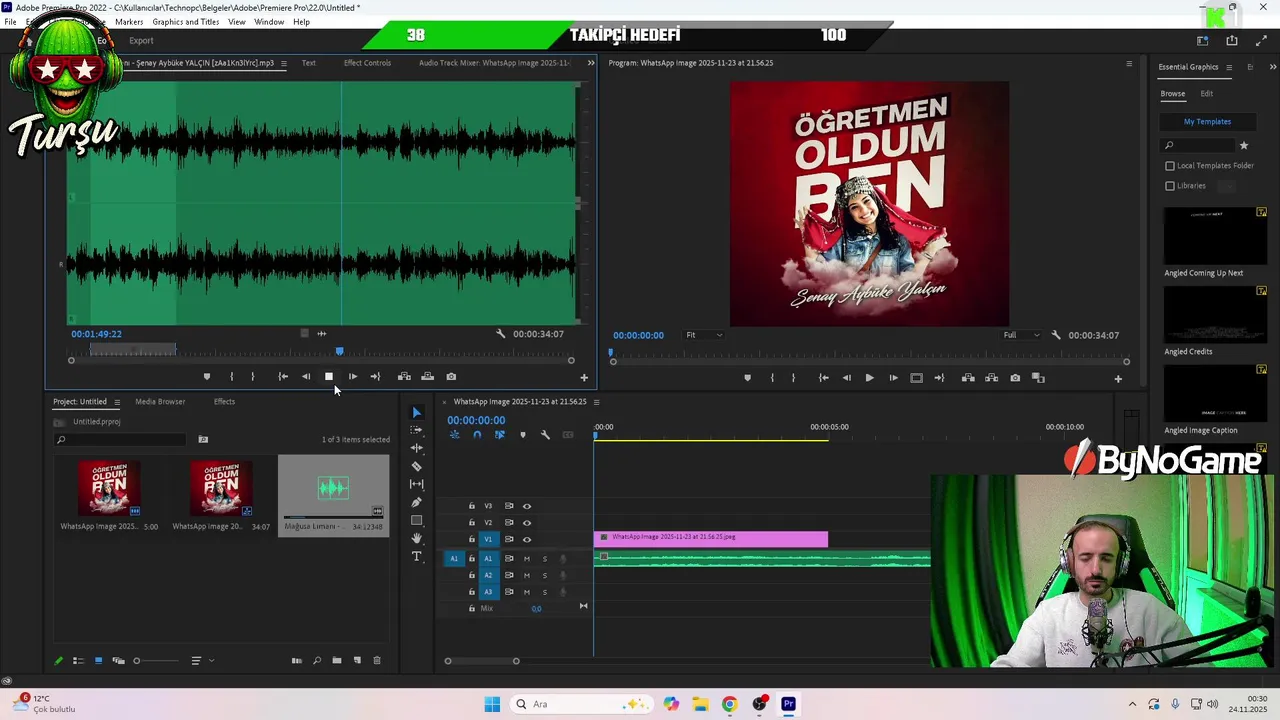
Task: Open Export workspace tab
Action: (x=141, y=41)
